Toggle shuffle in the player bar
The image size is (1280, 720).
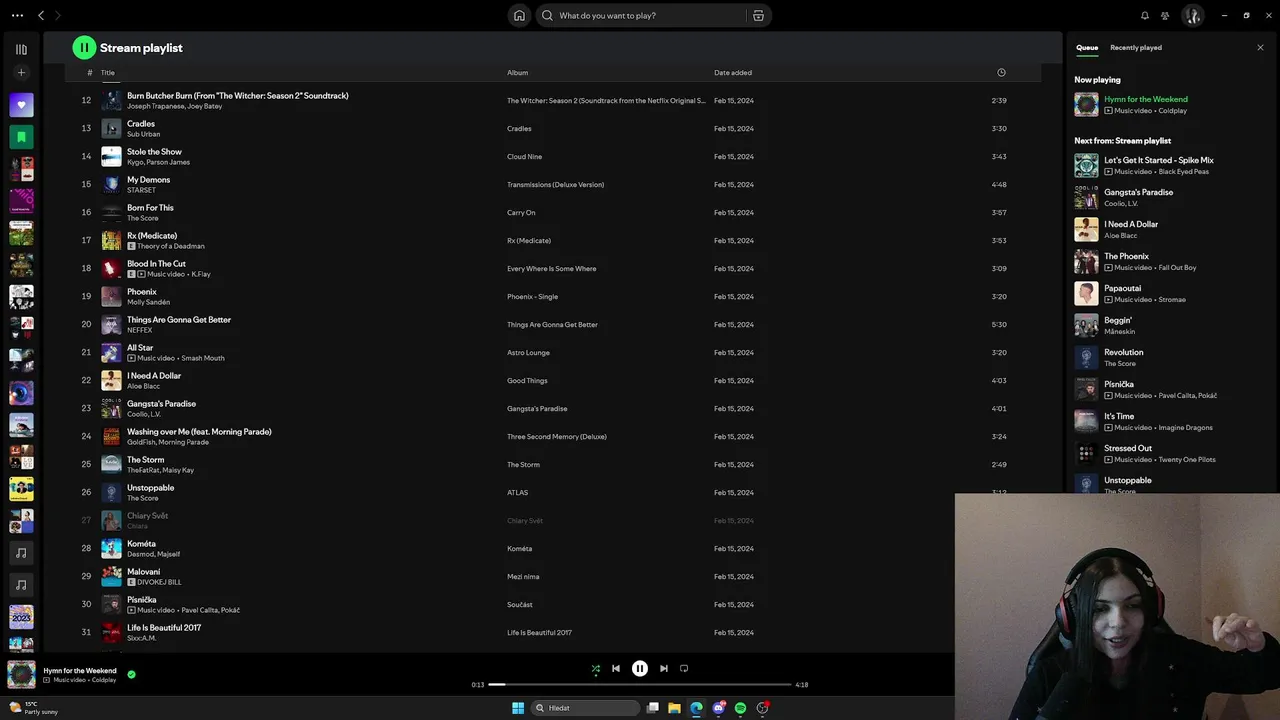click(x=596, y=669)
